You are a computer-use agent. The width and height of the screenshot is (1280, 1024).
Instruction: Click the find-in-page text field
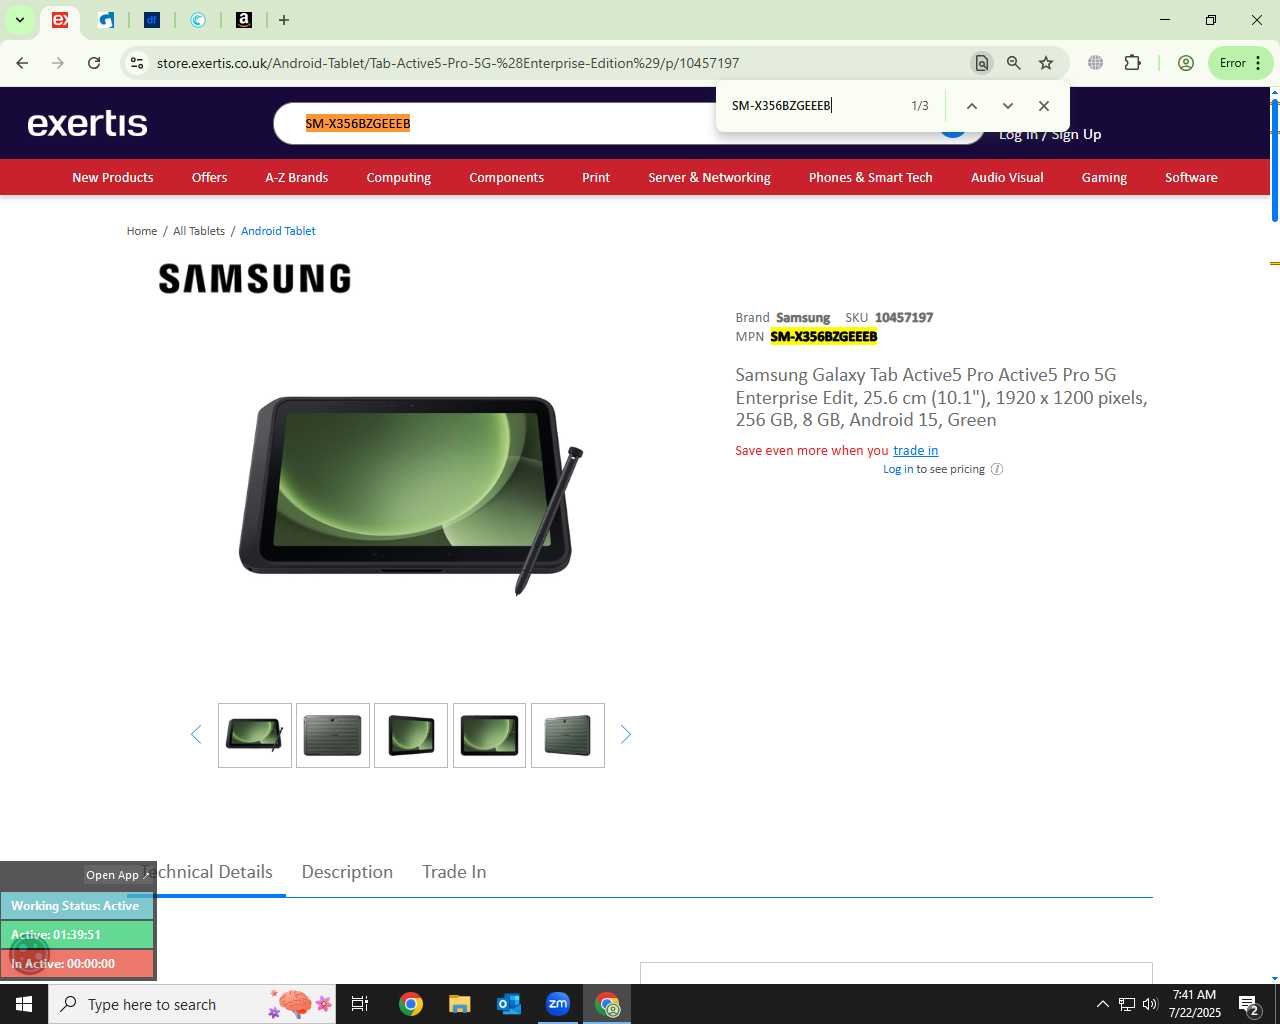click(815, 106)
